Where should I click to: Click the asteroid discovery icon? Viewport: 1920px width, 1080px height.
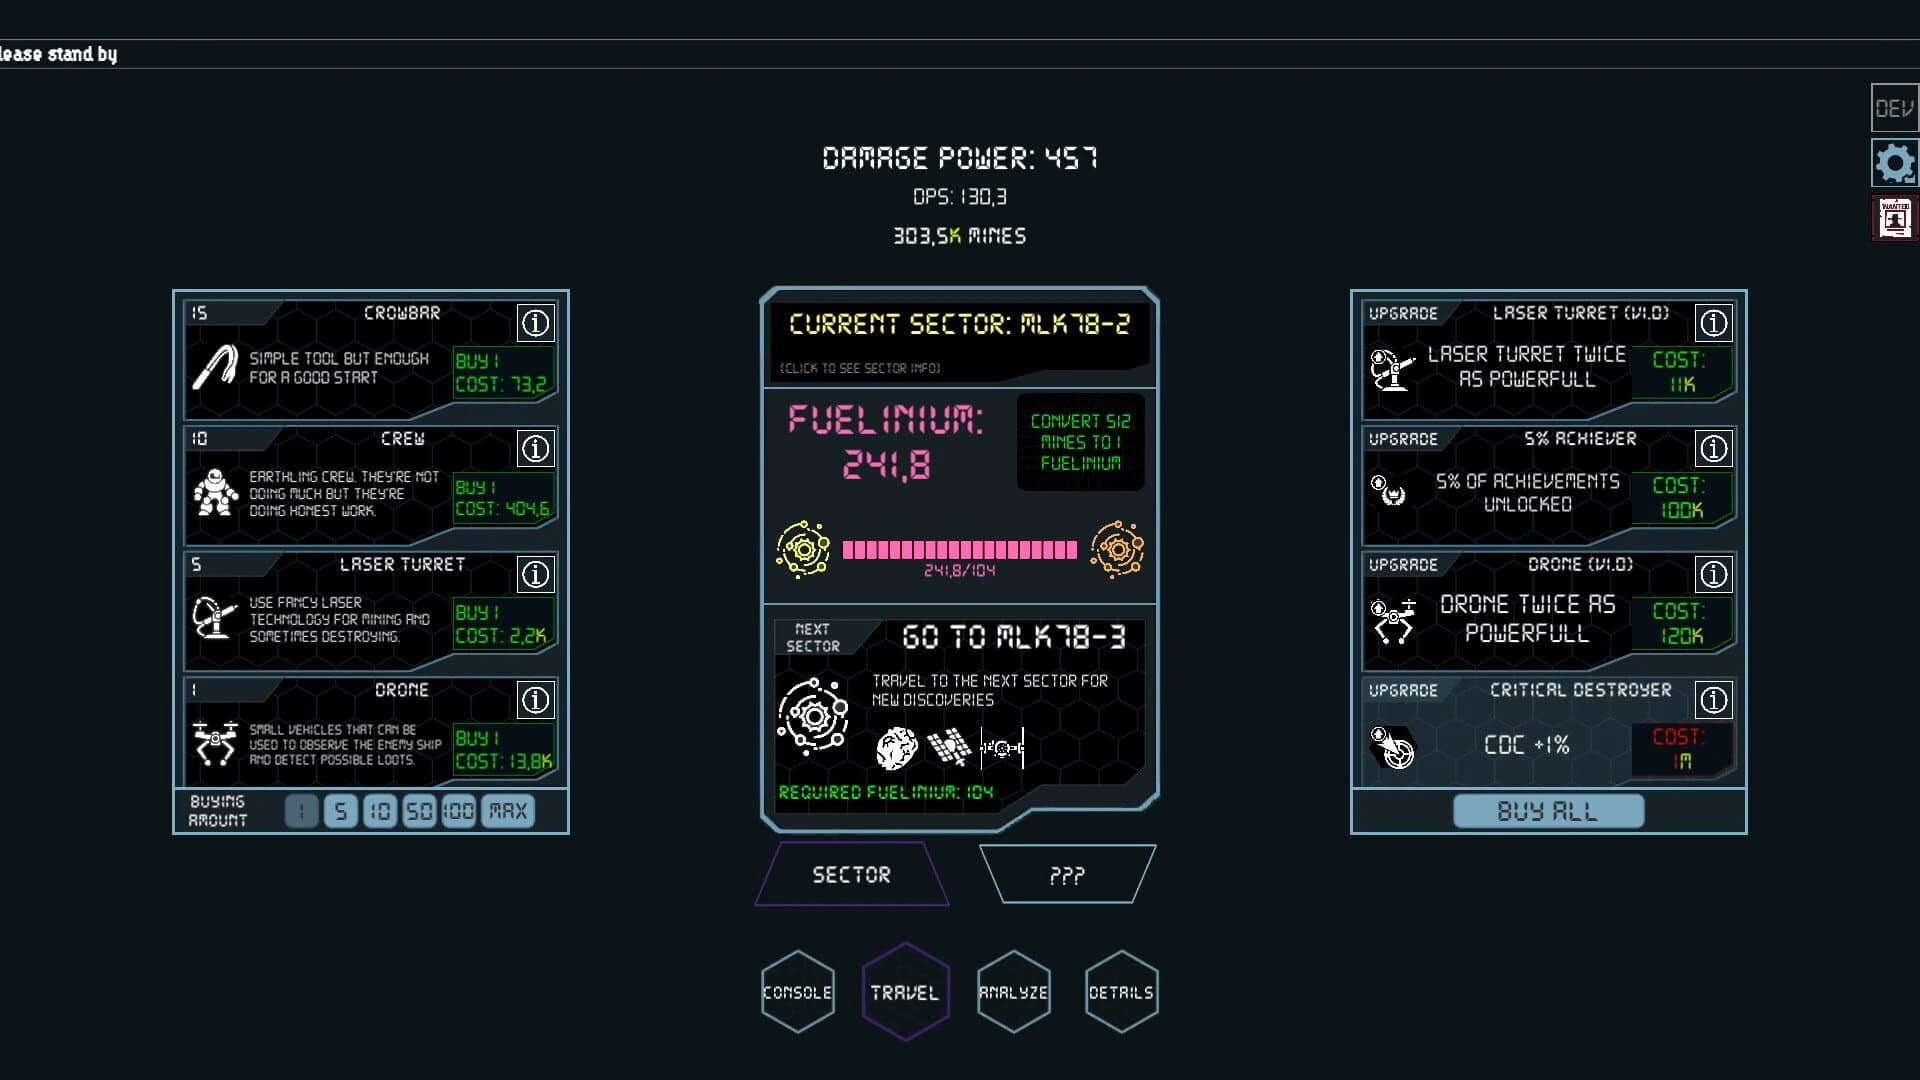[897, 748]
